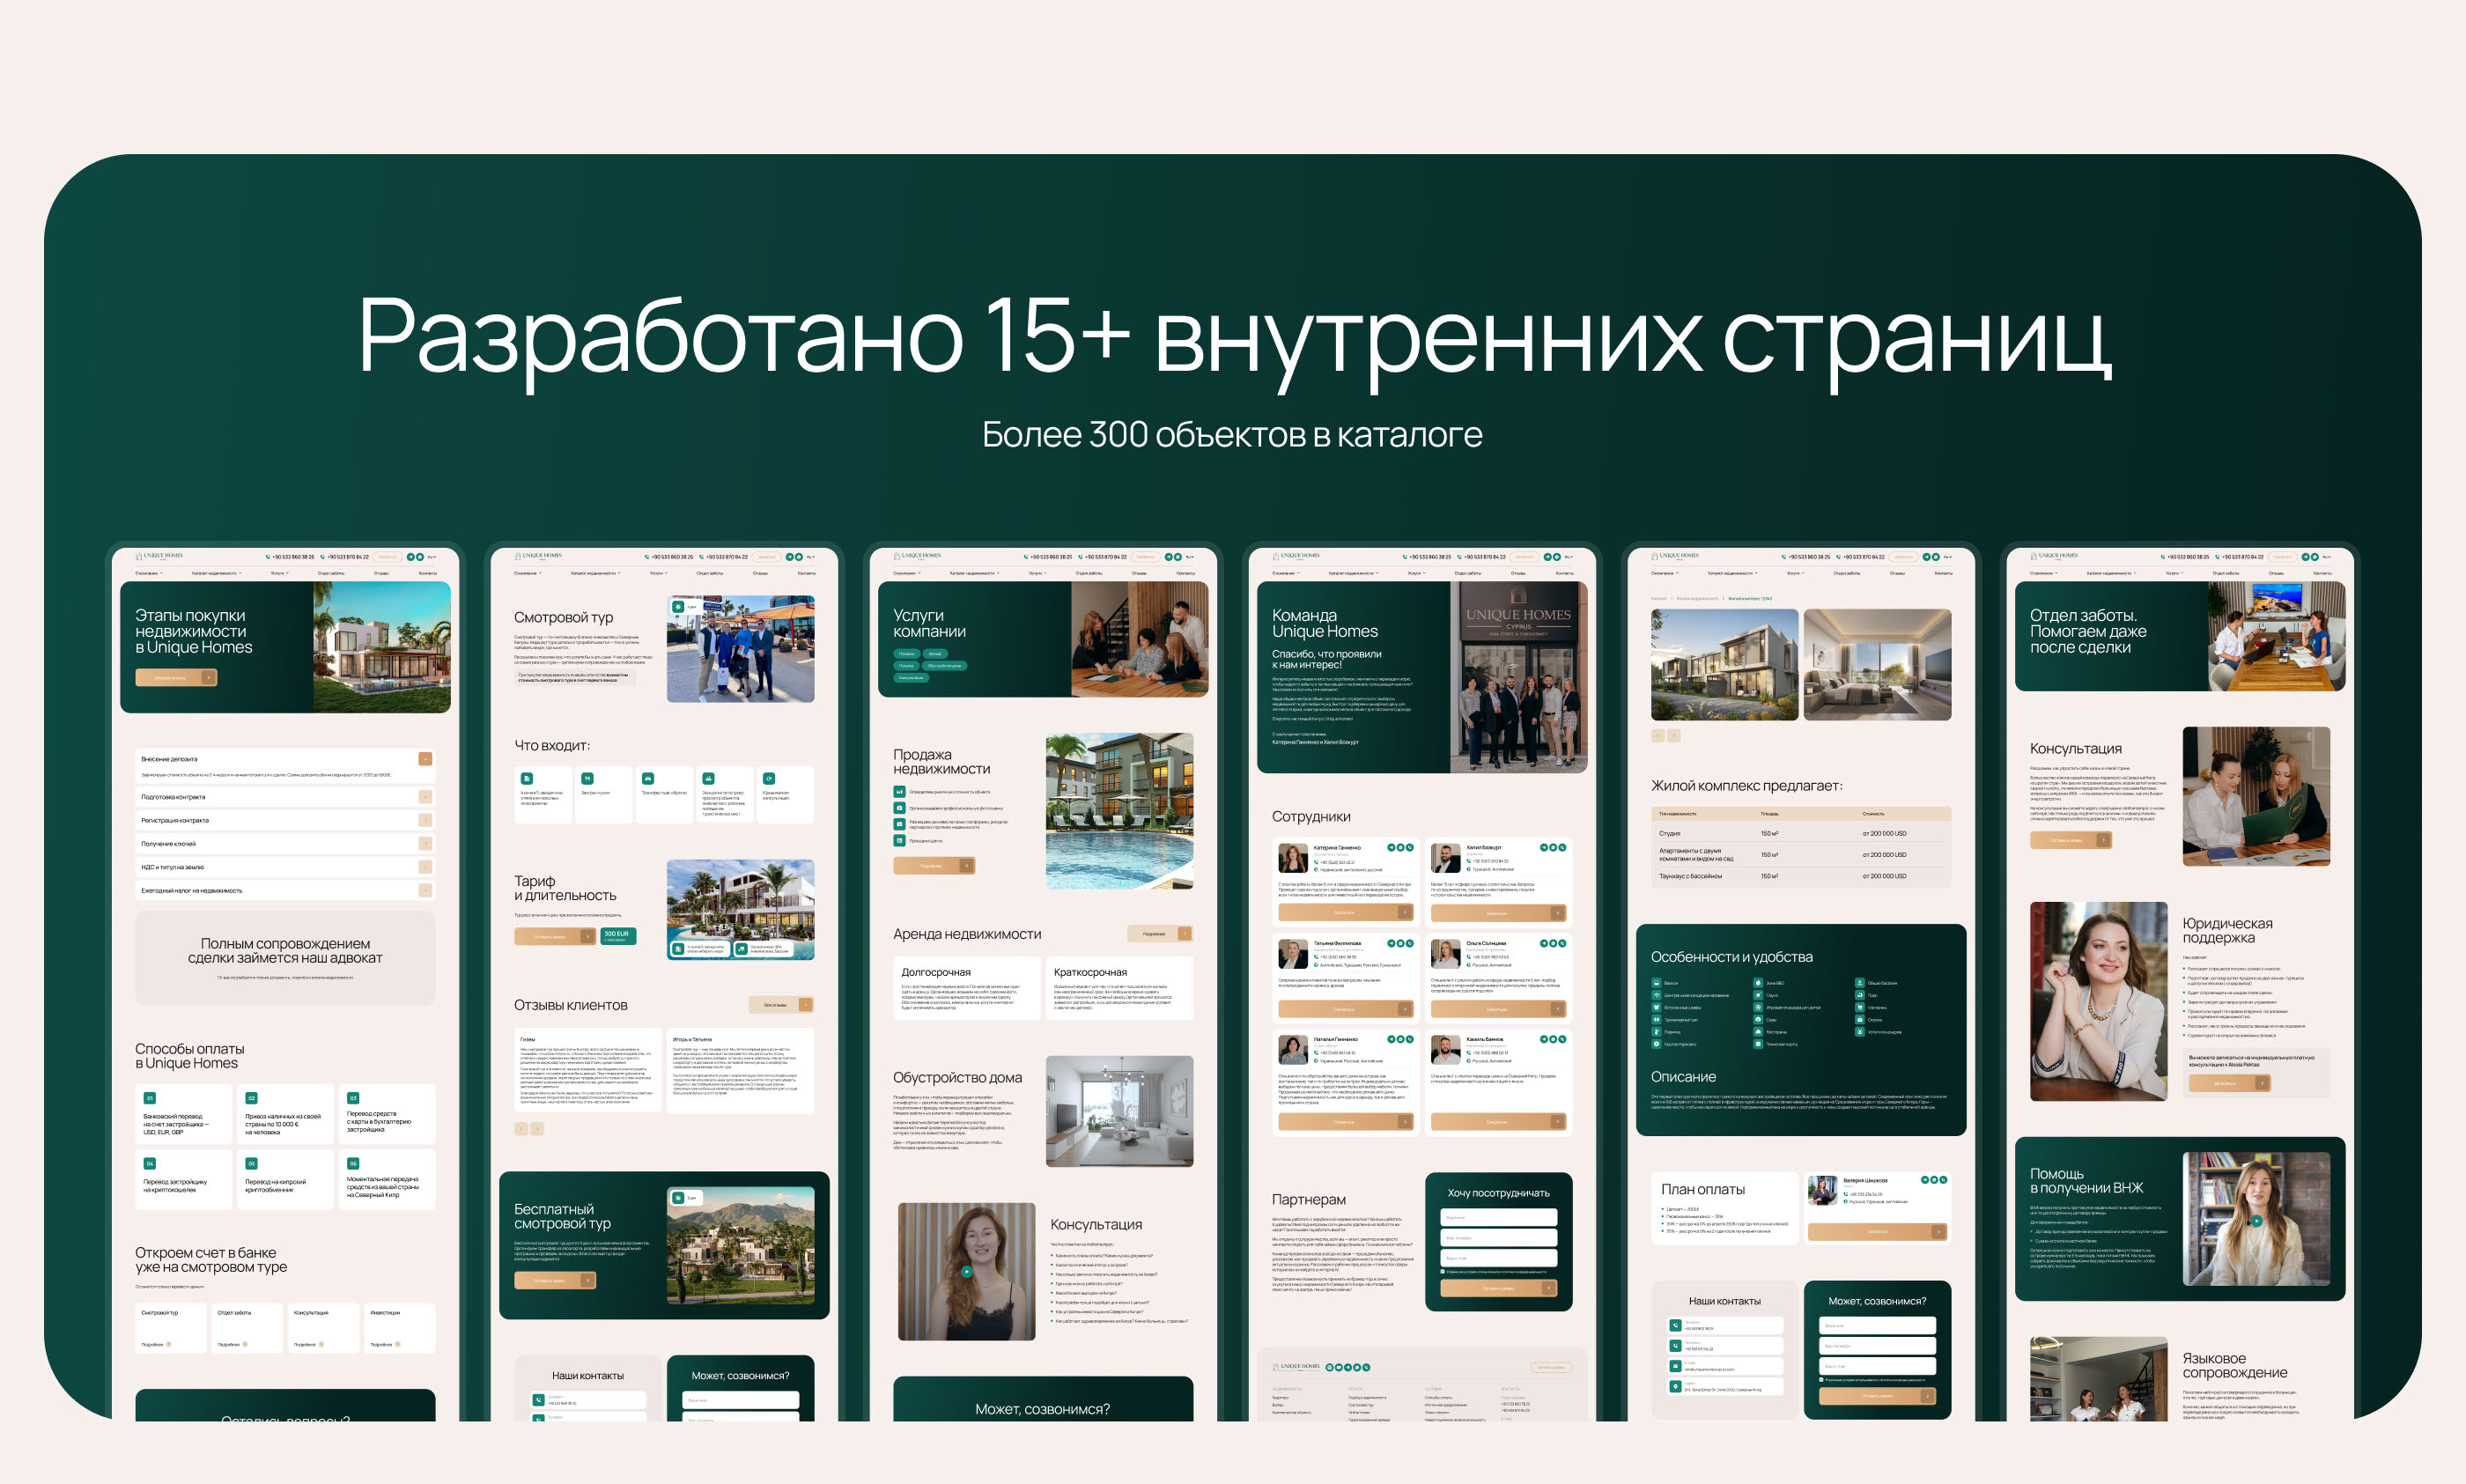Play the woman's video beside Консультация list
The image size is (2466, 1484).
[966, 1272]
